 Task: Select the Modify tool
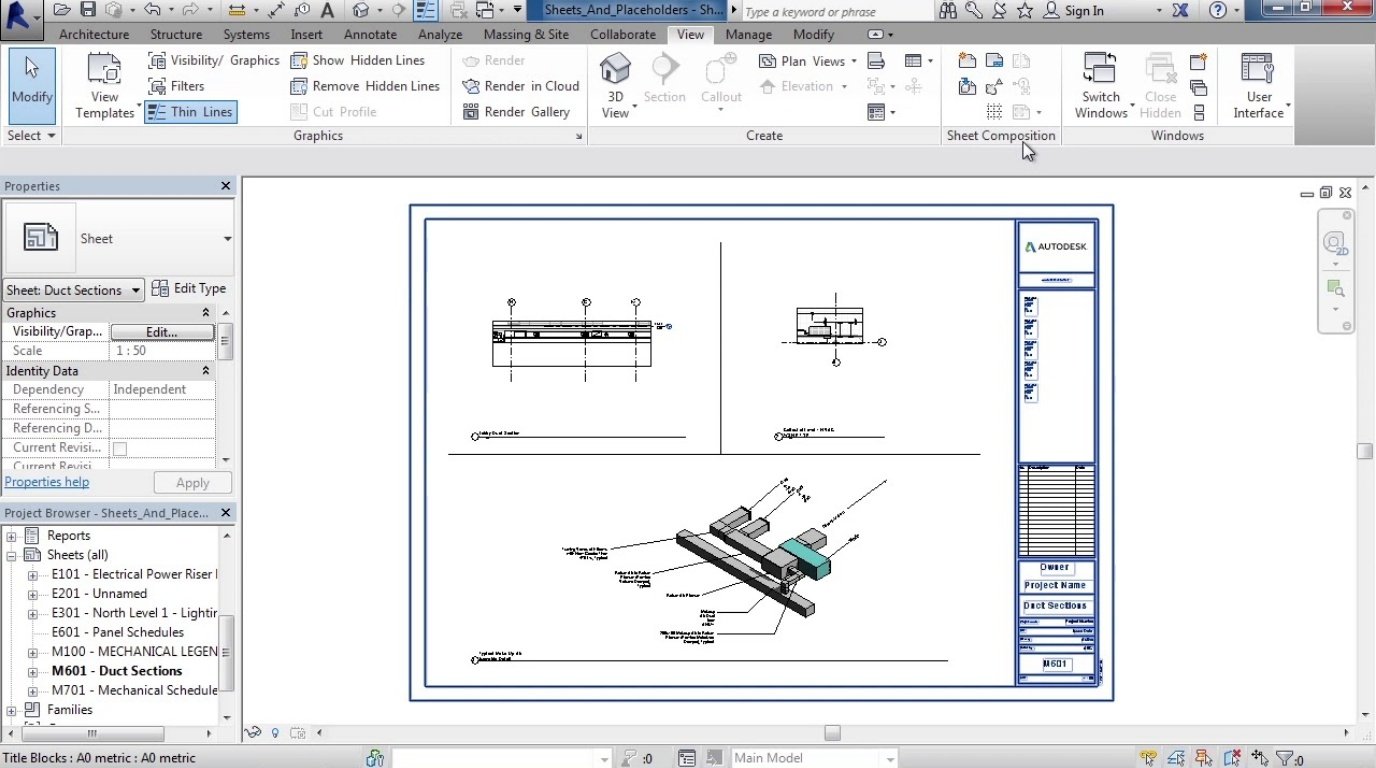point(32,85)
